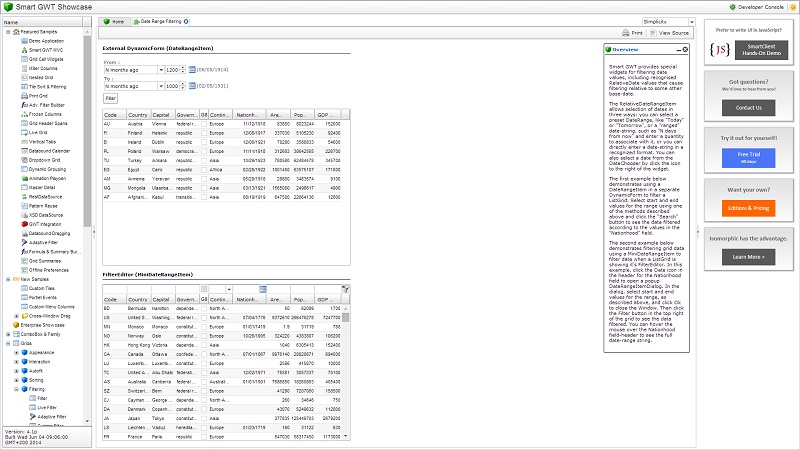Click the Filter button
The image size is (800, 450).
point(110,99)
